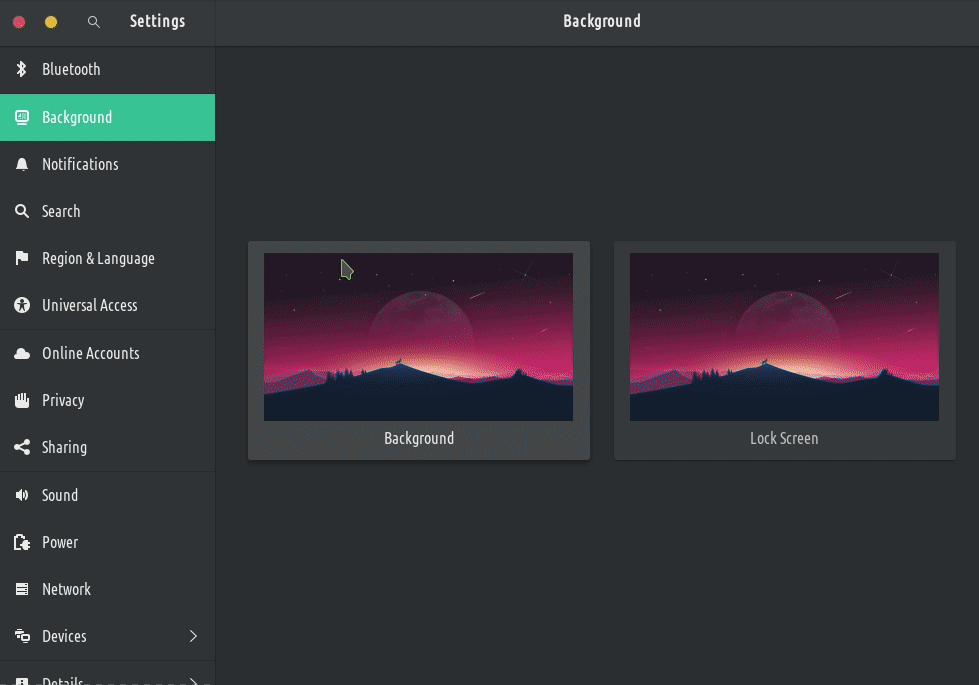The width and height of the screenshot is (979, 685).
Task: Close the Settings window with red button
Action: 19,22
